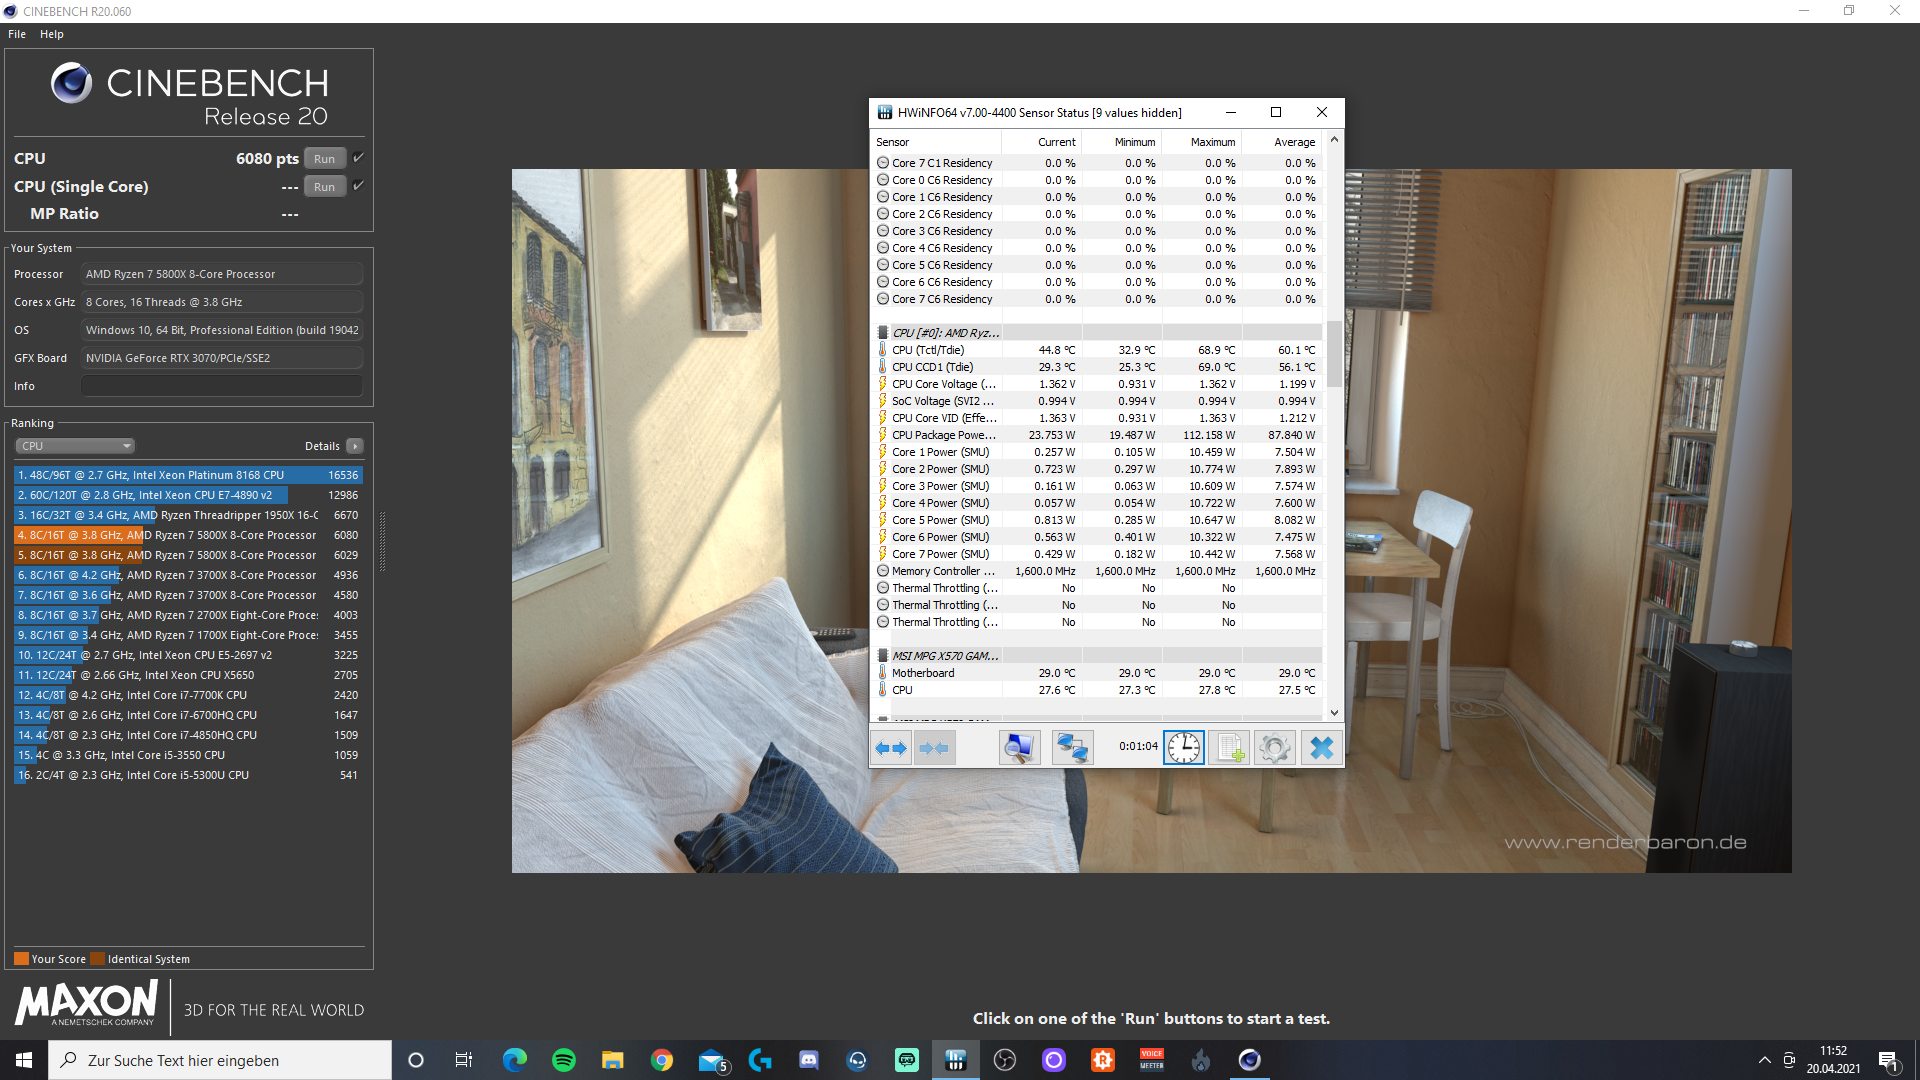Open HWiNFO remote network computers icon

(1072, 748)
